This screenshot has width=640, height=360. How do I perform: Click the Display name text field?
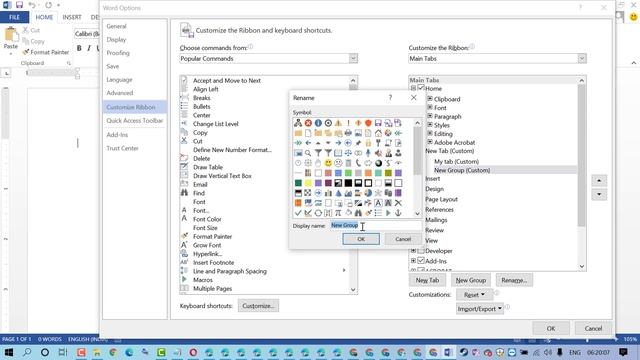(x=375, y=225)
